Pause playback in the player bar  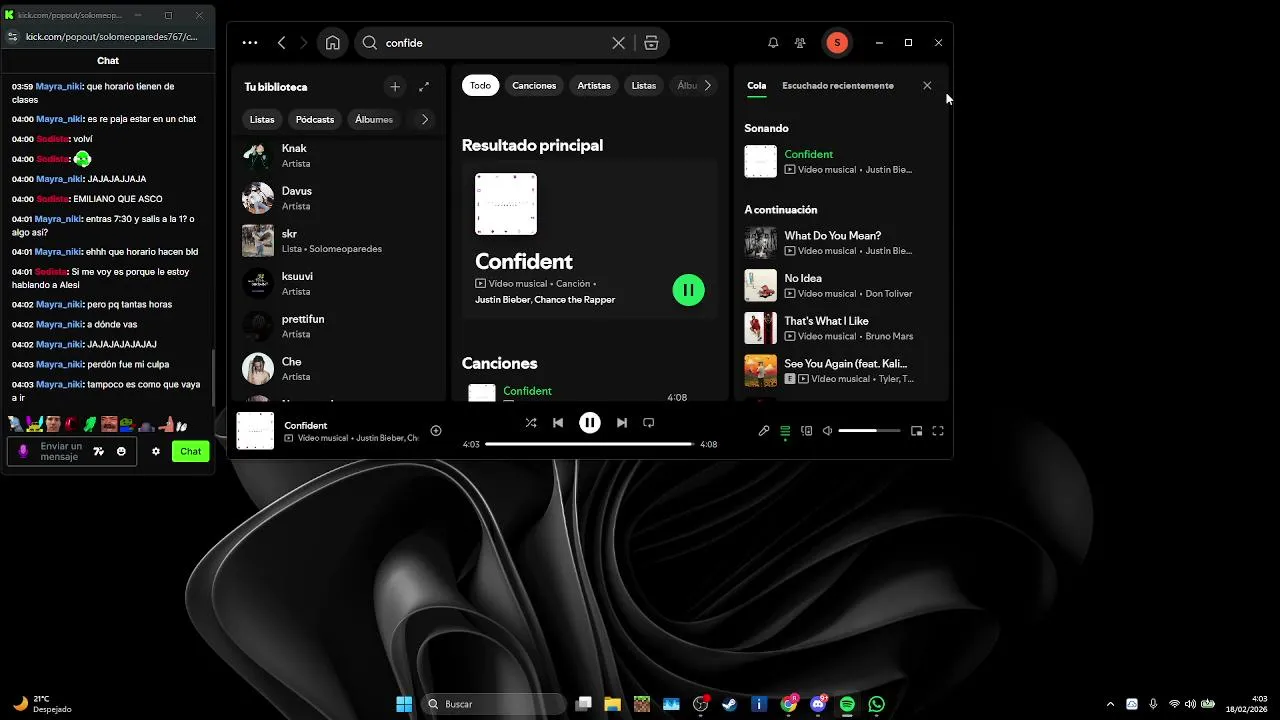(x=590, y=423)
